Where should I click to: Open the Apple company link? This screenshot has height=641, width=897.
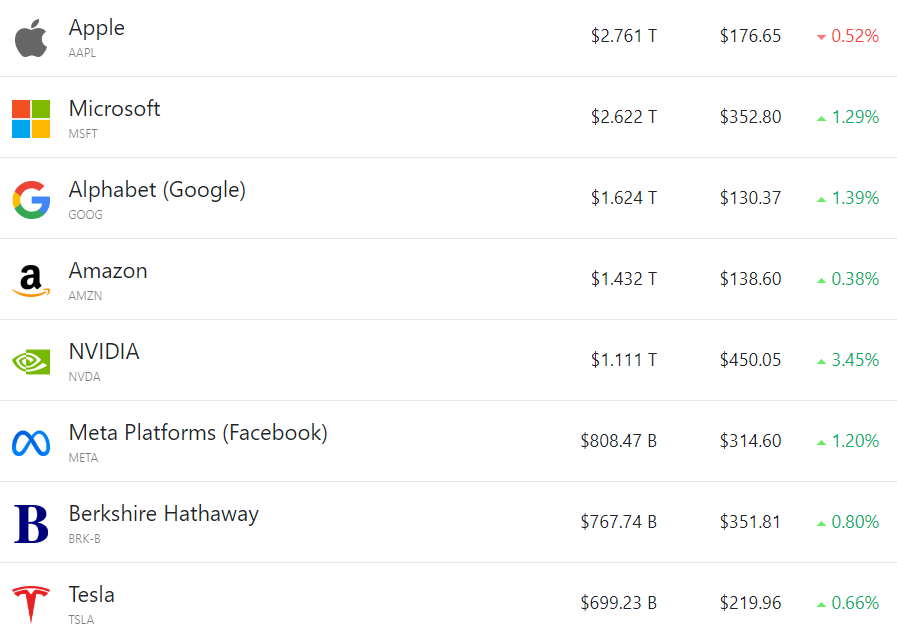(97, 28)
